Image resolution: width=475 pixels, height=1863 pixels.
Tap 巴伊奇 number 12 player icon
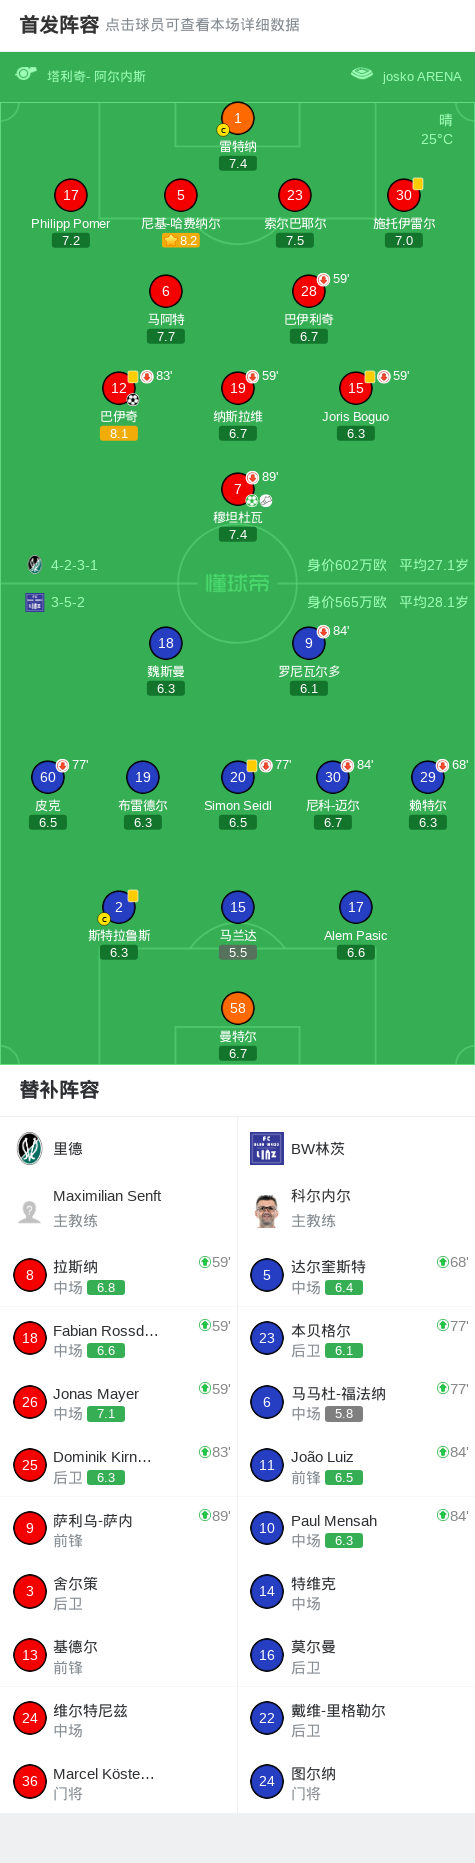coord(119,388)
